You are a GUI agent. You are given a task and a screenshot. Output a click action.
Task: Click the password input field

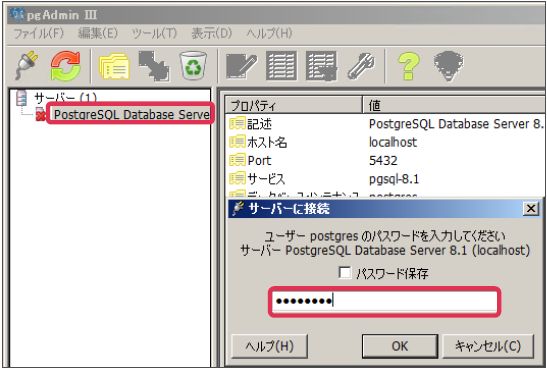tap(385, 301)
